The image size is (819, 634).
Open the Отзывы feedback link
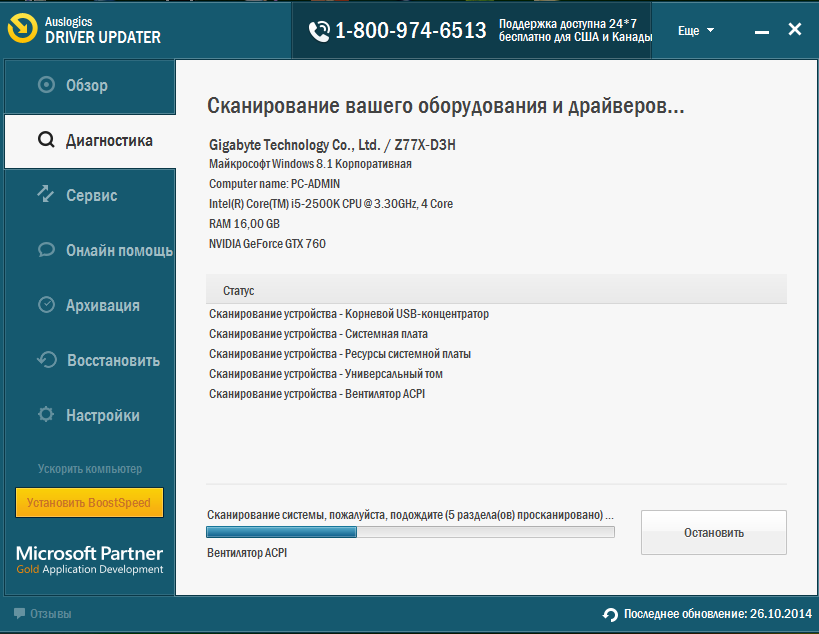[x=43, y=614]
